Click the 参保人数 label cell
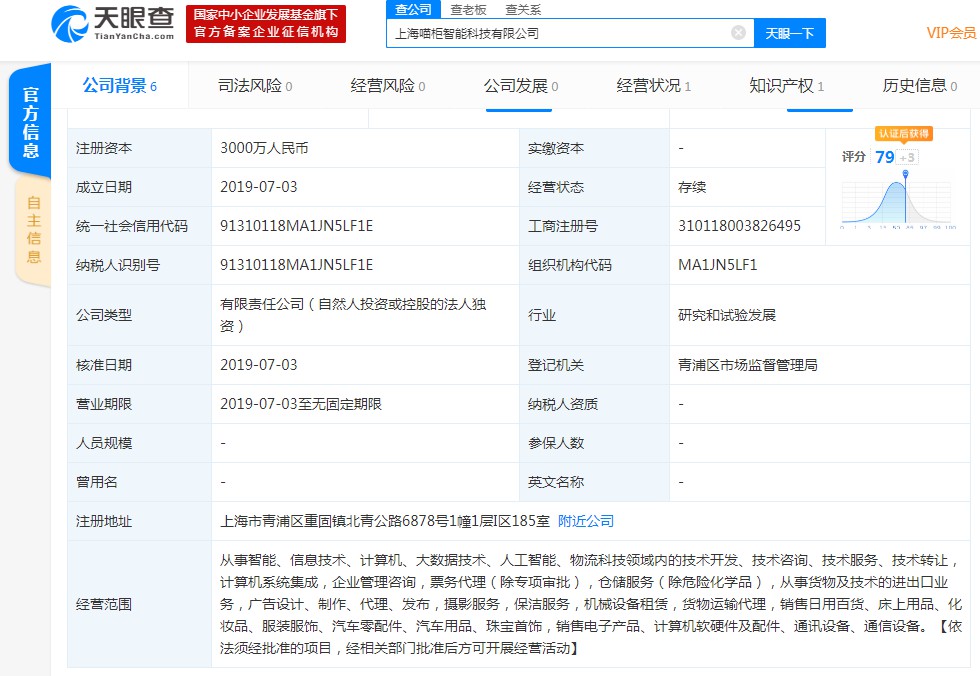This screenshot has width=980, height=676. click(x=594, y=443)
